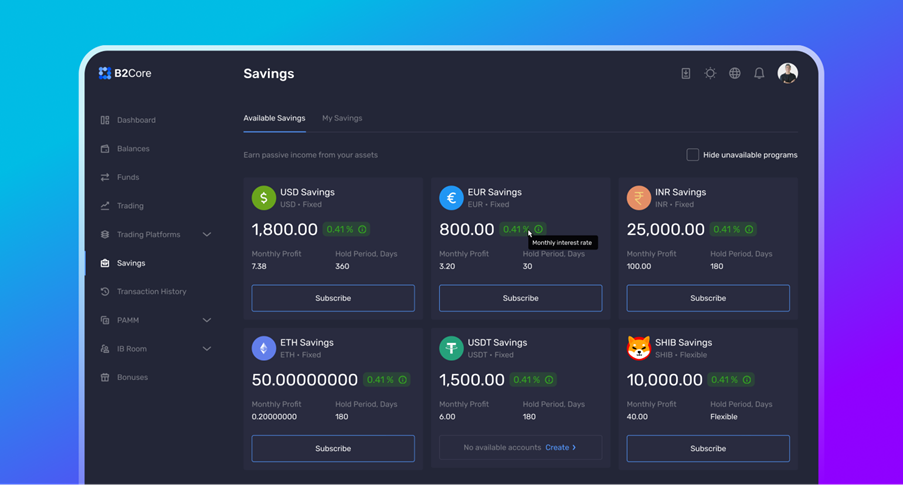903x485 pixels.
Task: Switch to the My Savings tab
Action: (342, 118)
